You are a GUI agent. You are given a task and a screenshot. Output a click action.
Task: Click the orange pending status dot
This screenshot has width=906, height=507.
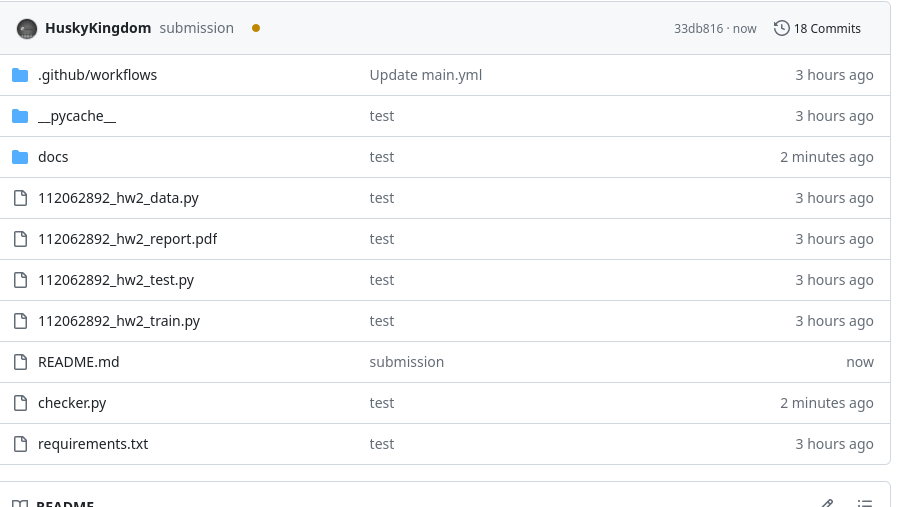tap(256, 28)
